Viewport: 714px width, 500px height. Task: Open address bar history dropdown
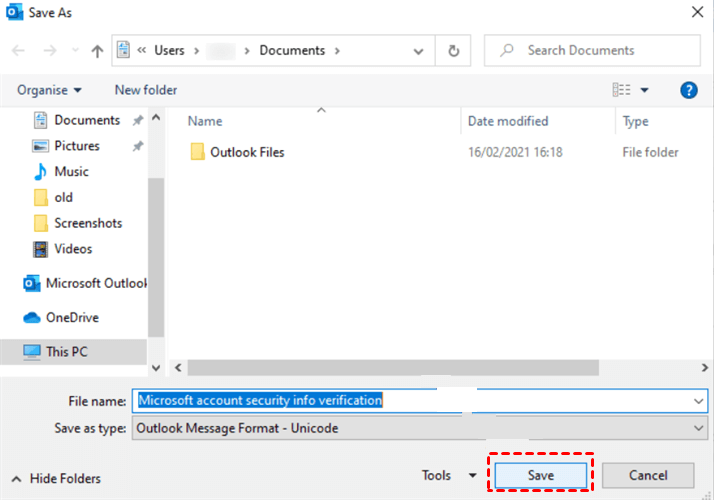coord(418,51)
